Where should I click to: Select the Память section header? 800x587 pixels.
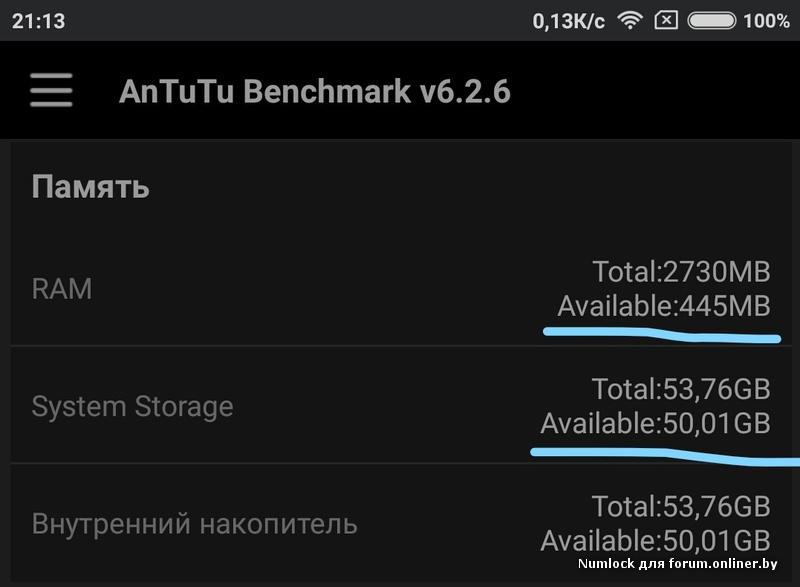tap(90, 186)
